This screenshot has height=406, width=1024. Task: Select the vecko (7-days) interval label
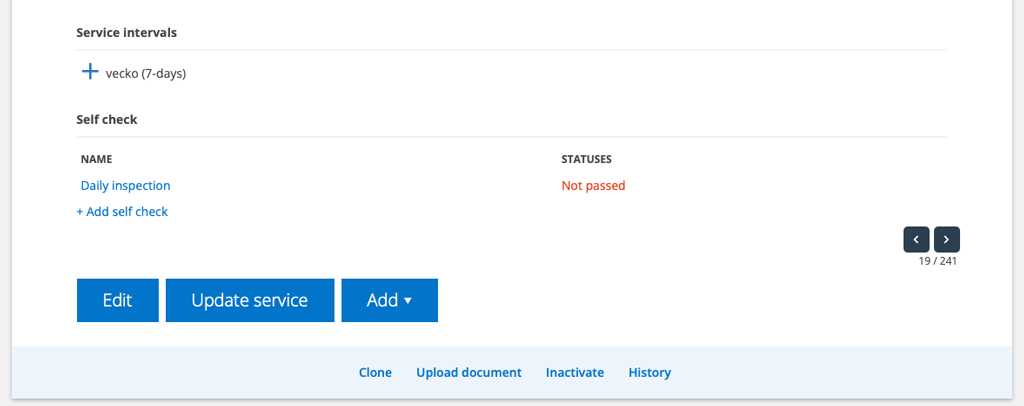tap(146, 73)
